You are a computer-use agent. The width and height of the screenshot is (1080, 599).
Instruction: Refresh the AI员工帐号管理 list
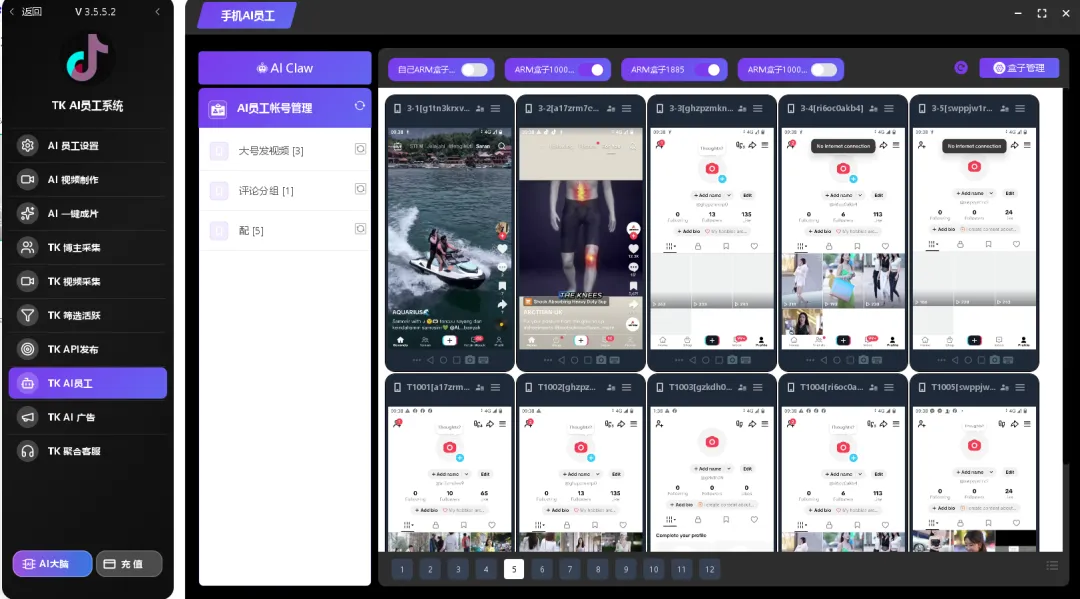coord(360,106)
